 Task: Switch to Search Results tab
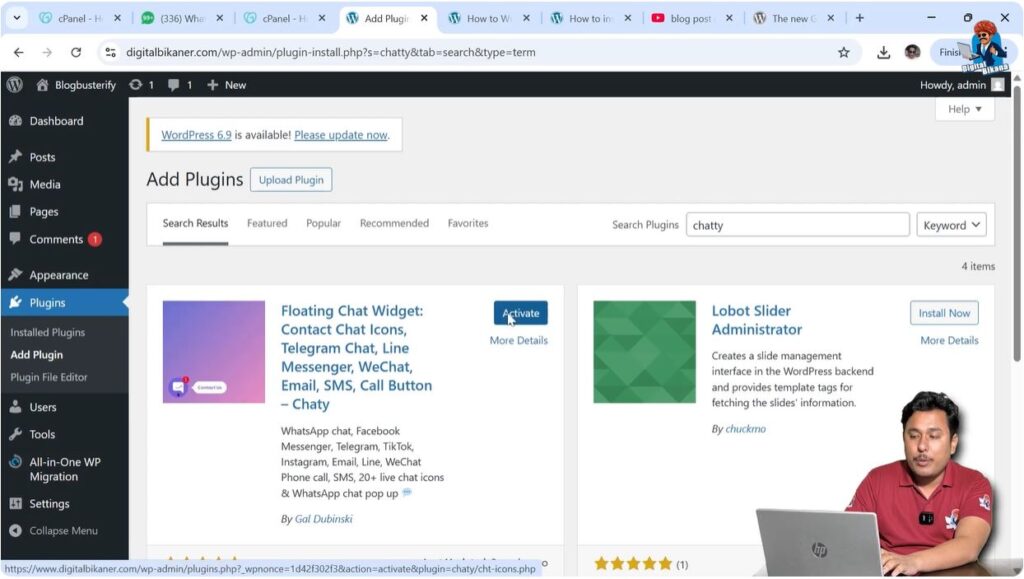[x=195, y=224]
